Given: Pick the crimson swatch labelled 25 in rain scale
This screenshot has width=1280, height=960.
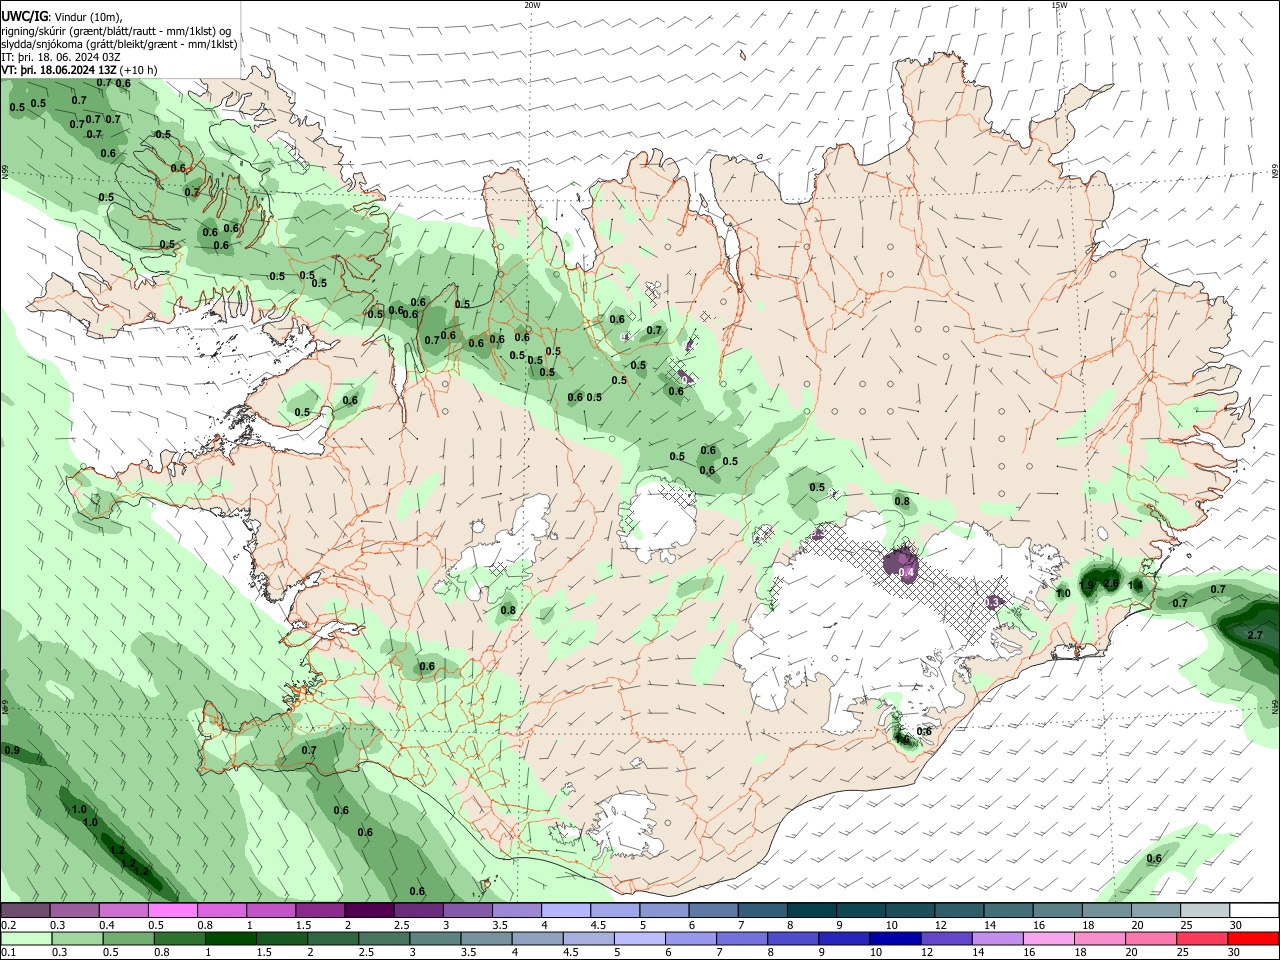Looking at the screenshot, I should pyautogui.click(x=1203, y=938).
